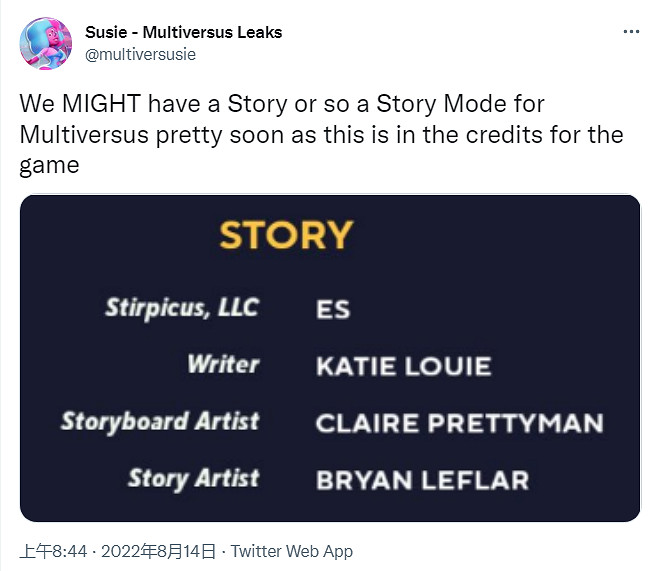Open the embedded credits image

click(x=330, y=358)
